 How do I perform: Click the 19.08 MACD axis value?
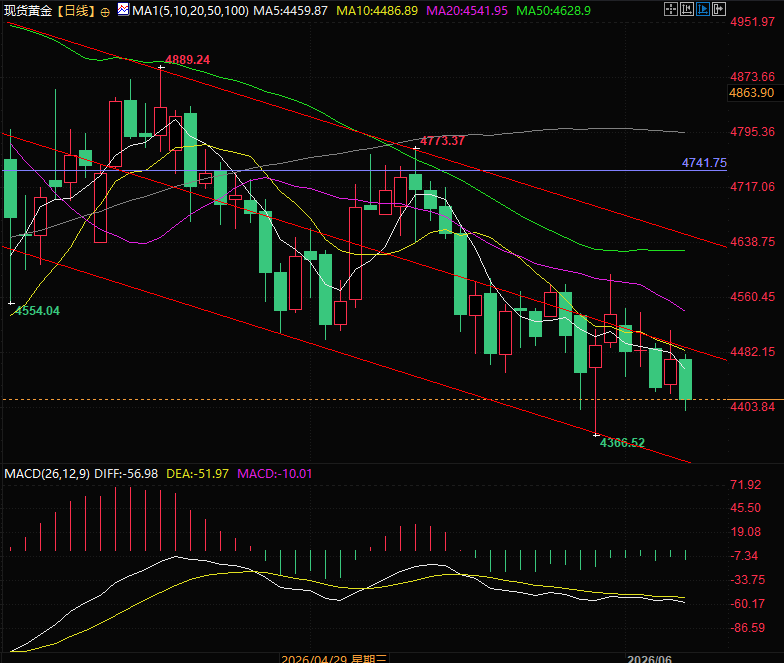pyautogui.click(x=746, y=532)
